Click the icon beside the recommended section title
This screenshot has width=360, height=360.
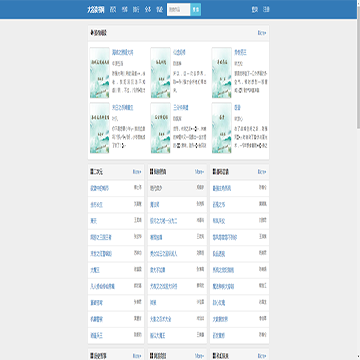click(x=92, y=33)
